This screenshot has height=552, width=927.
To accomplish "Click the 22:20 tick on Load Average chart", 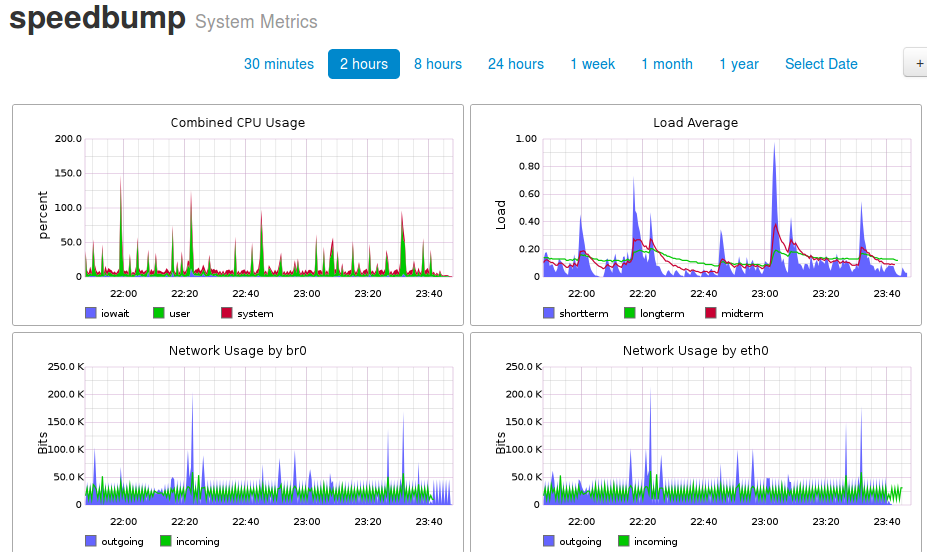I will [643, 293].
